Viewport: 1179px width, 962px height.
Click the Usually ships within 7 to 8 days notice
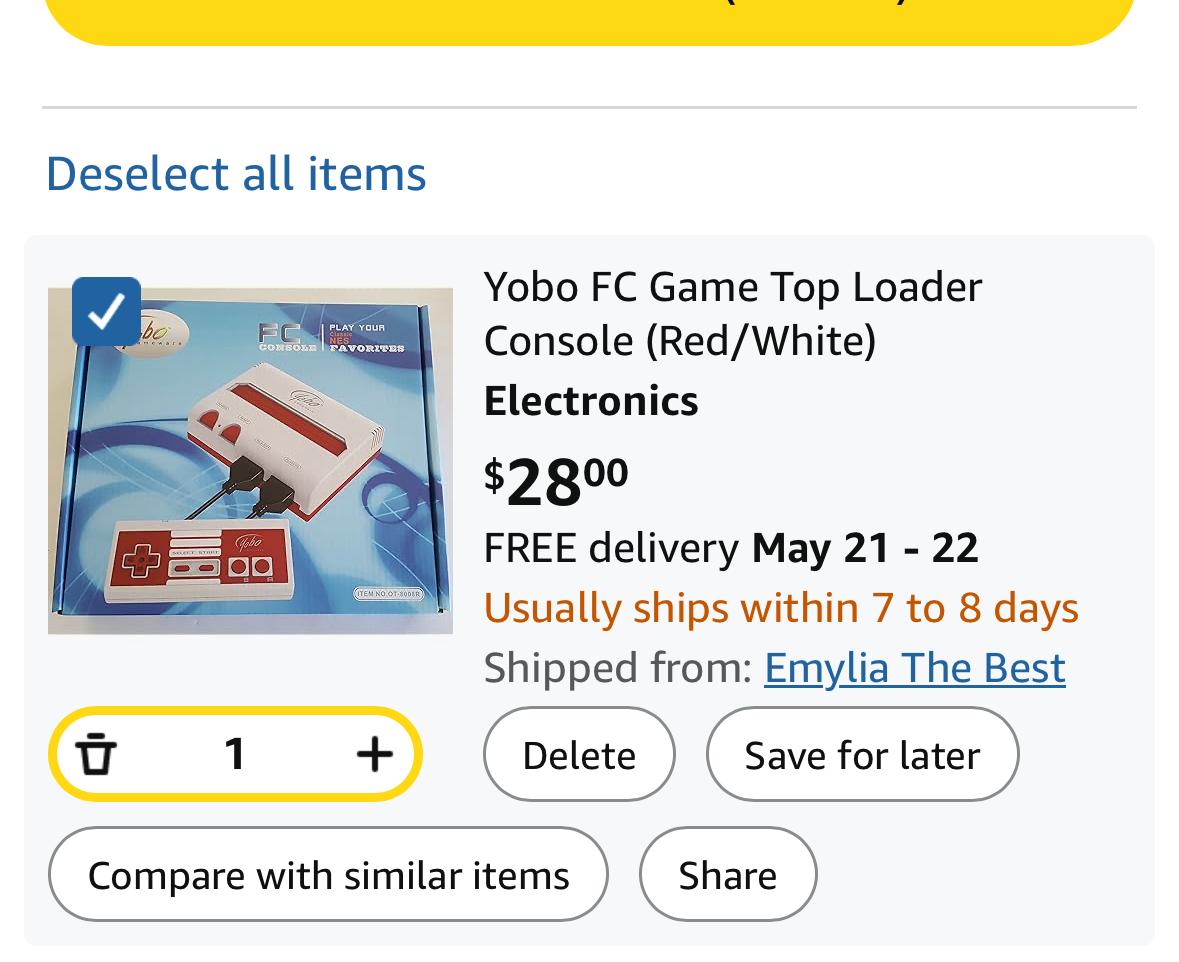click(781, 608)
